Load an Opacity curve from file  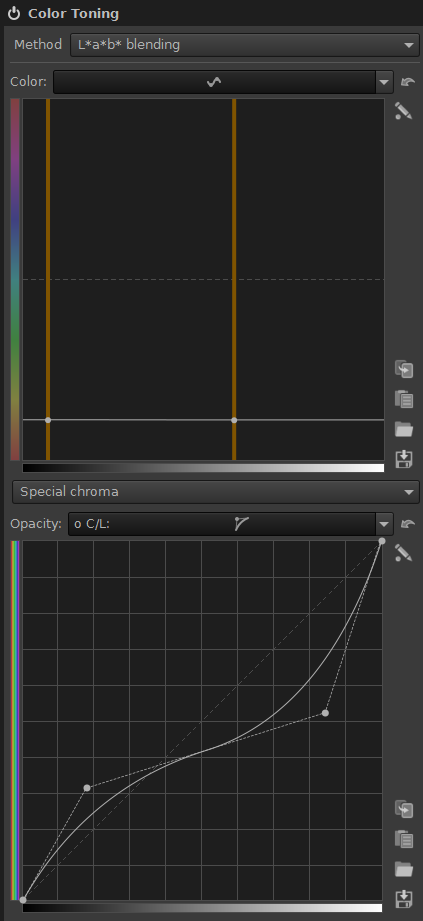[x=404, y=869]
